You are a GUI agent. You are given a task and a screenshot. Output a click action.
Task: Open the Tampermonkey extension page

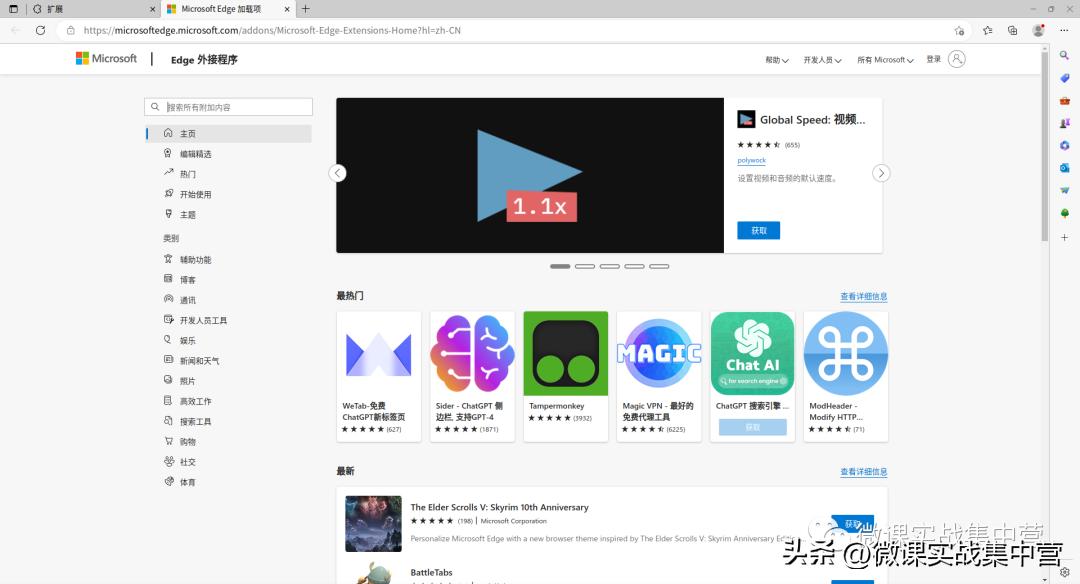(565, 353)
